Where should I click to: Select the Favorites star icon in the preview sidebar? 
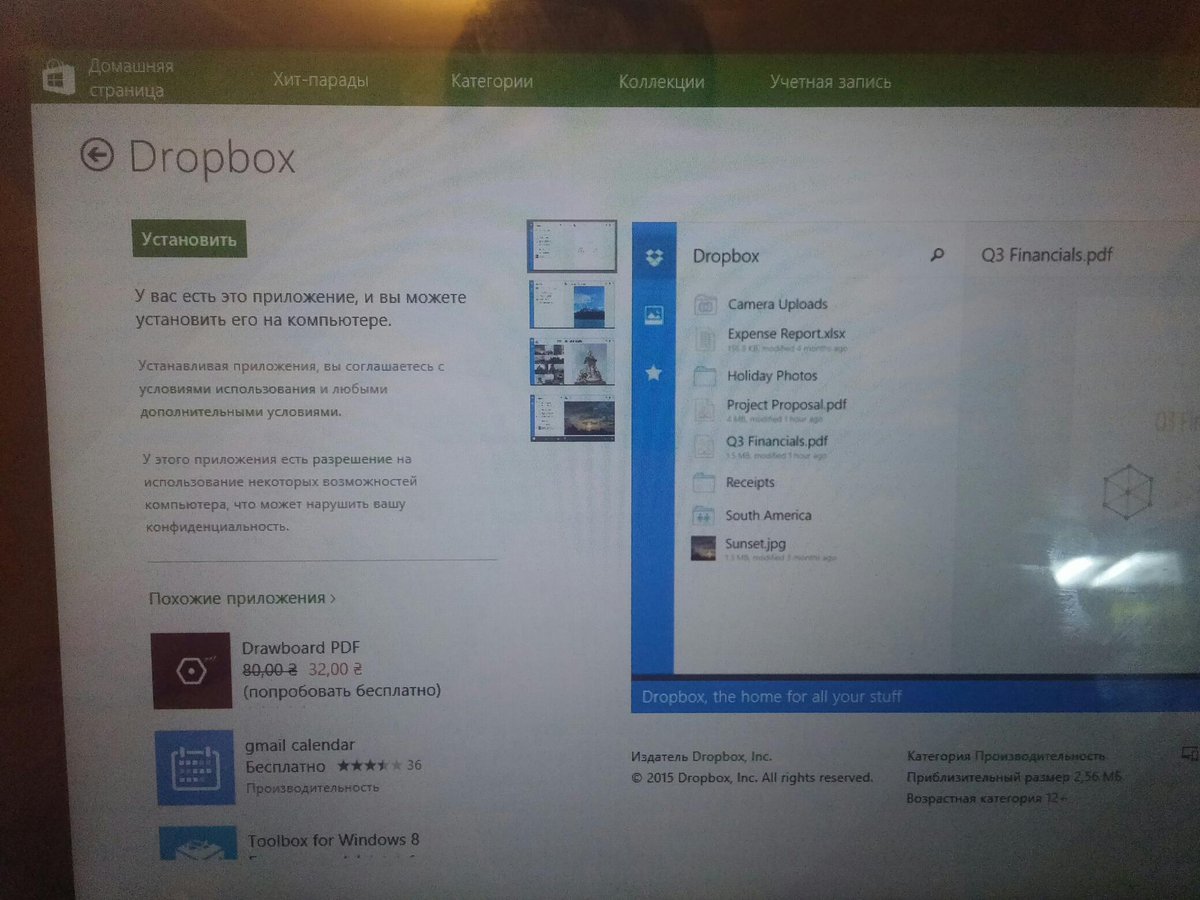point(654,372)
